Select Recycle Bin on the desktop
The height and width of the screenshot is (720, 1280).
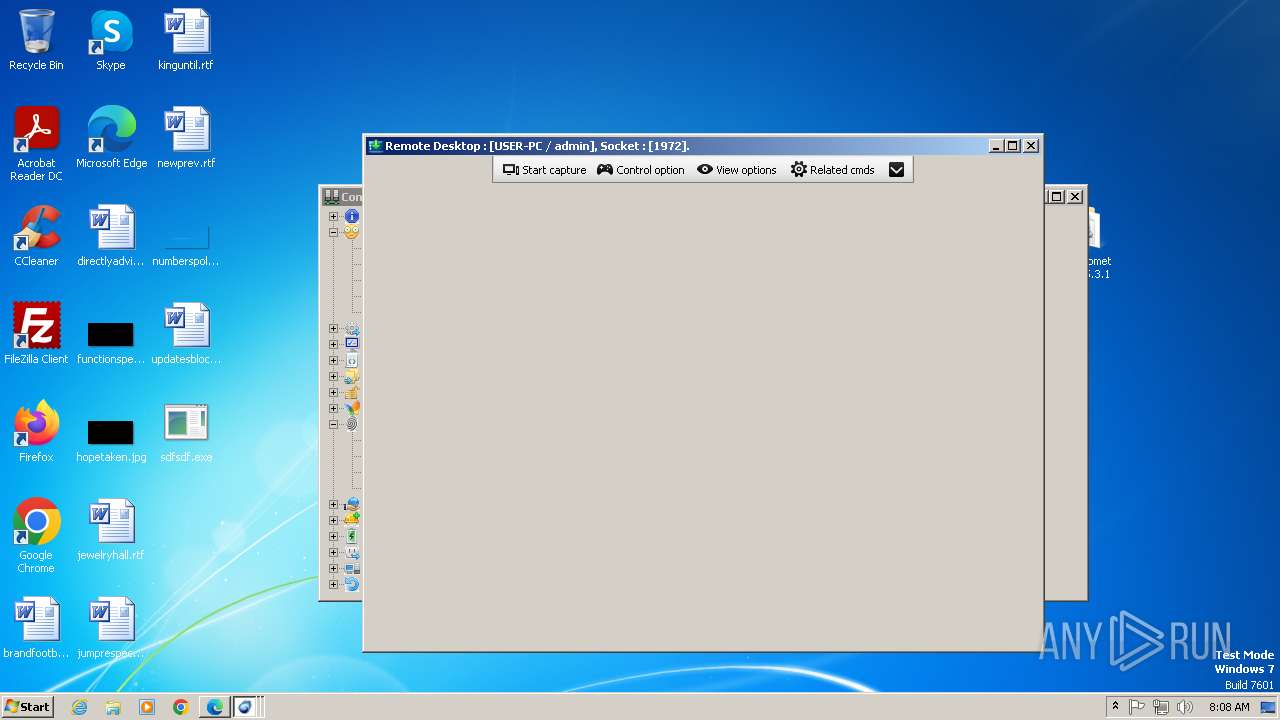[x=36, y=40]
